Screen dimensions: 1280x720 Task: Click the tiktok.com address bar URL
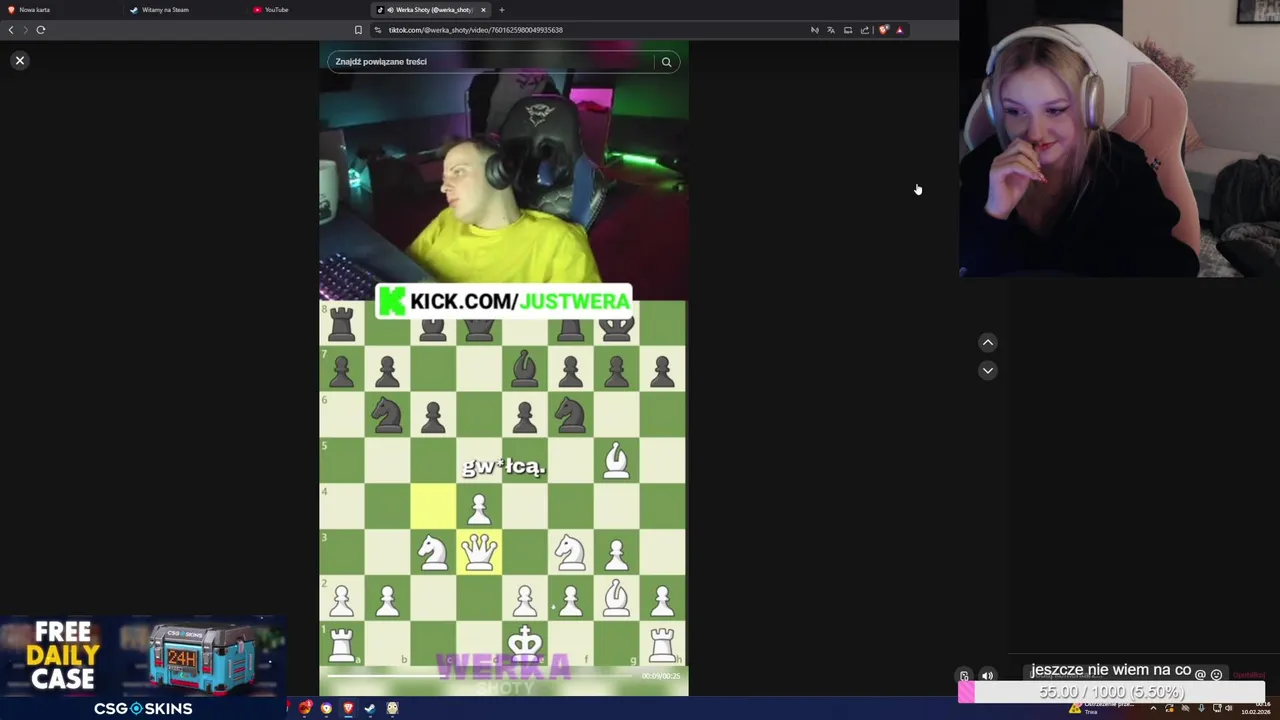click(x=476, y=30)
